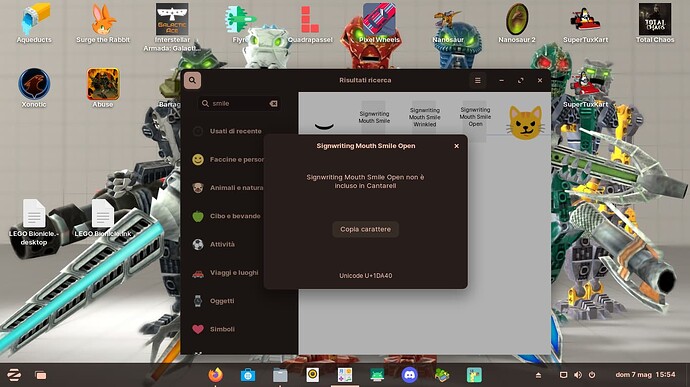
Task: Open the Software store from taskbar
Action: coord(248,375)
